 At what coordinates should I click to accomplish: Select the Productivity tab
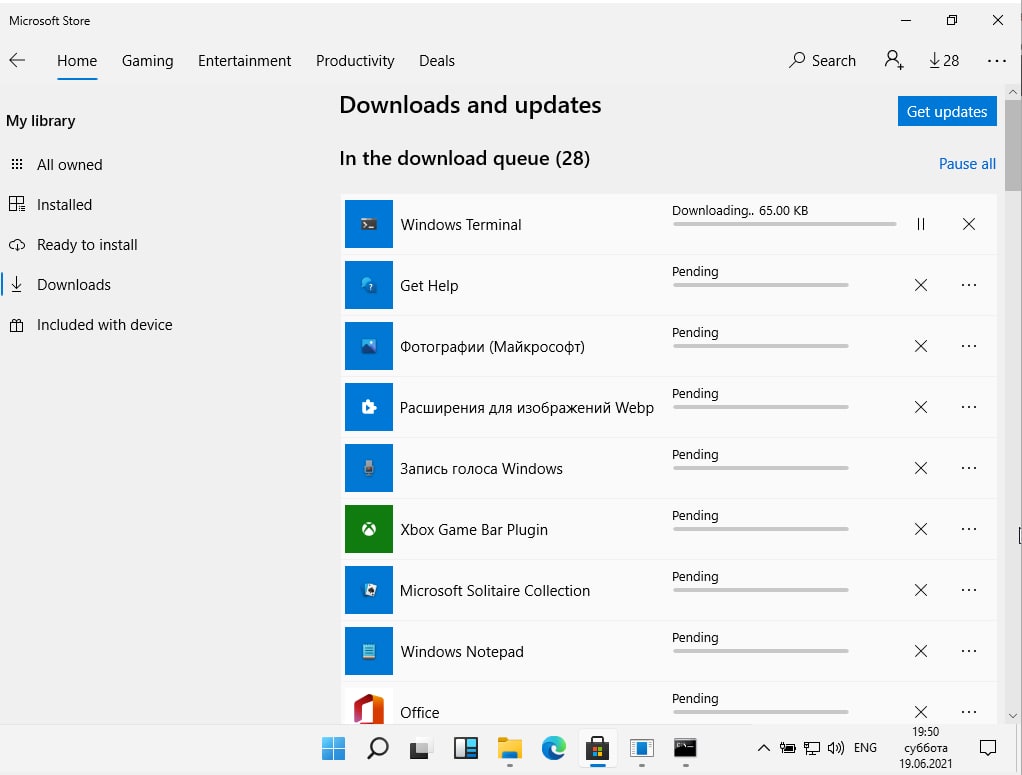pyautogui.click(x=355, y=61)
